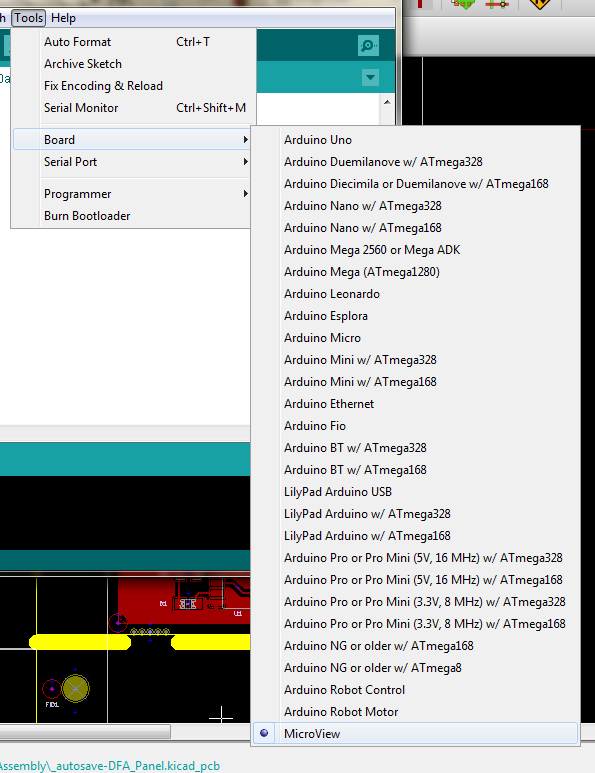Open the Help menu

point(63,18)
